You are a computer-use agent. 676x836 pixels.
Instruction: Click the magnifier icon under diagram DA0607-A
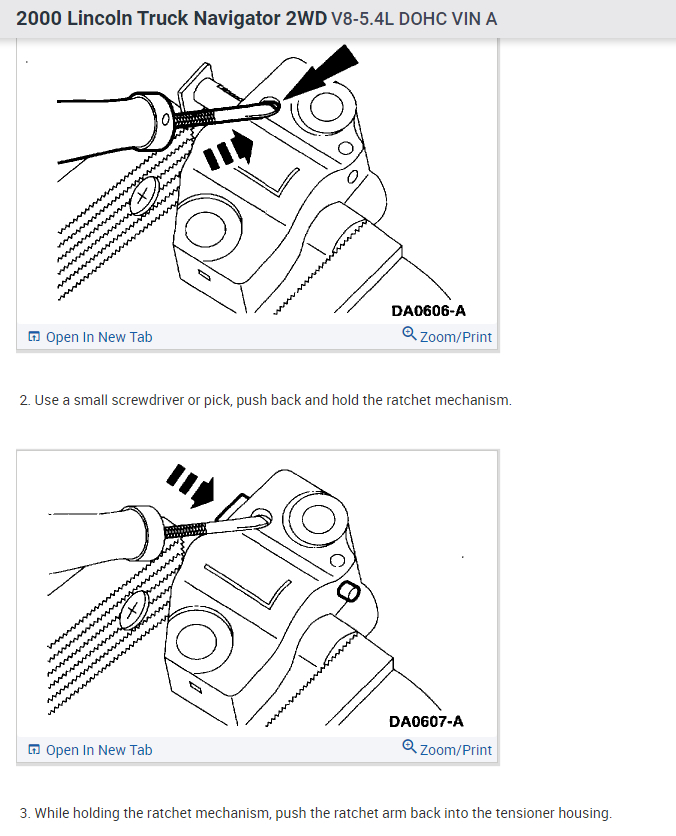409,746
